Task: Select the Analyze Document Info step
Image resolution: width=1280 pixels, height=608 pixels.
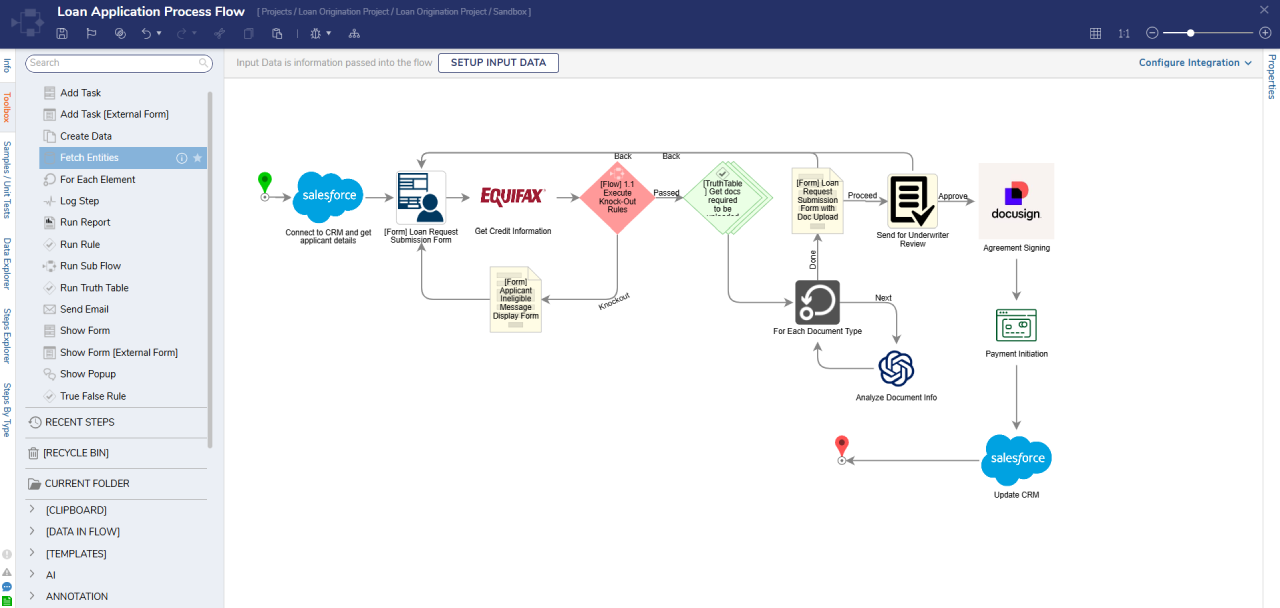Action: tap(896, 369)
